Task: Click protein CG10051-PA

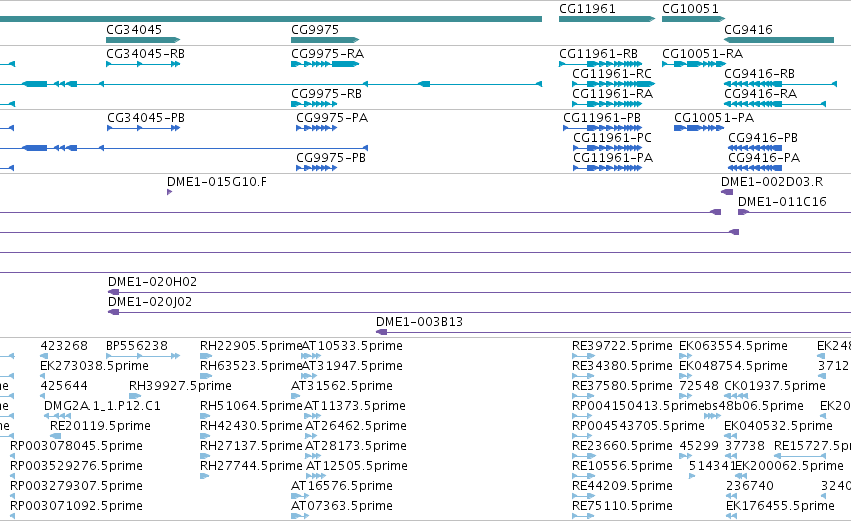Action: tap(699, 128)
